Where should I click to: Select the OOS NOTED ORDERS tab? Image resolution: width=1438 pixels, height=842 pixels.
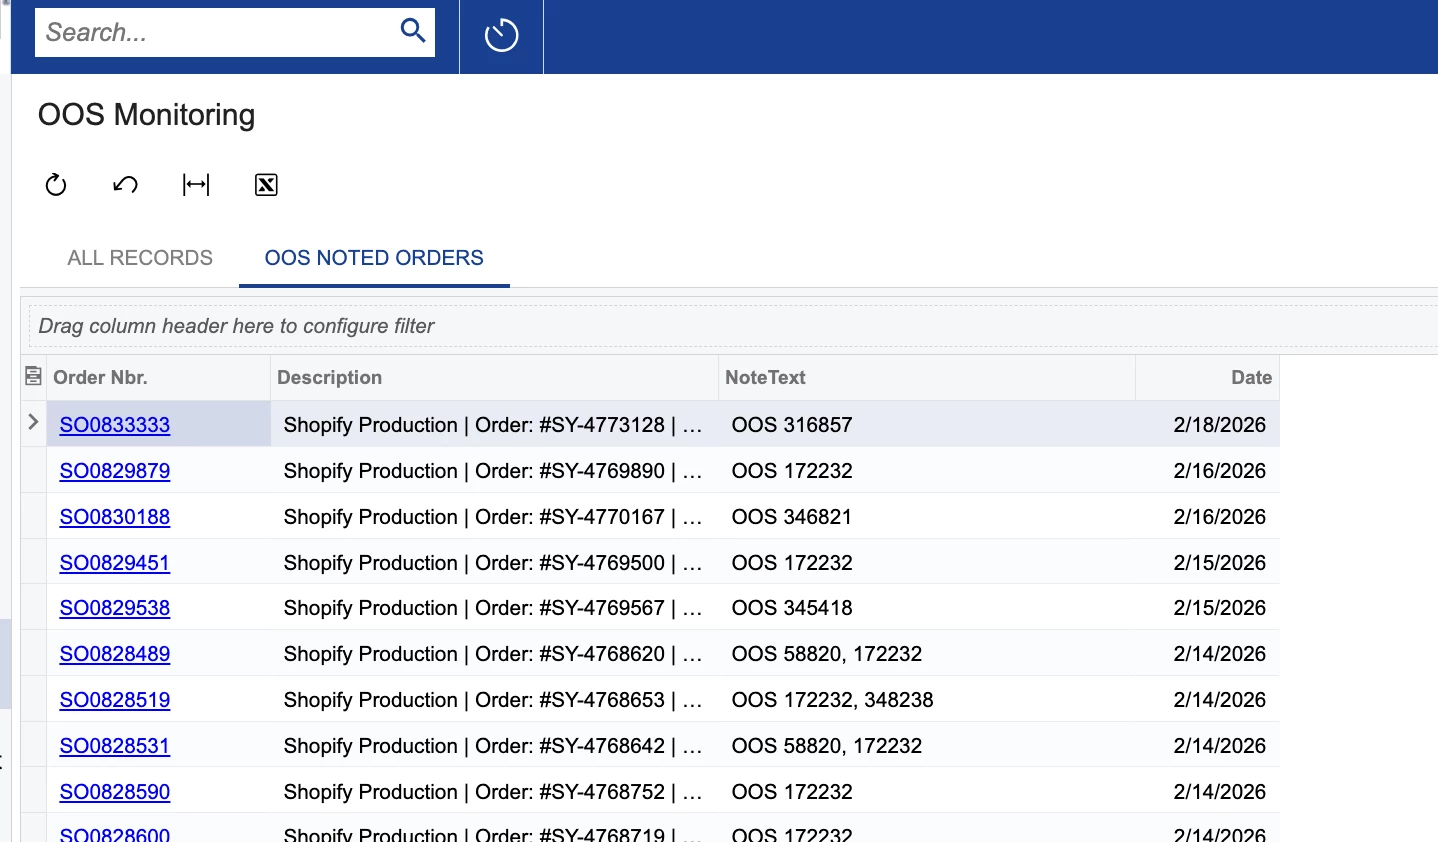(x=374, y=258)
